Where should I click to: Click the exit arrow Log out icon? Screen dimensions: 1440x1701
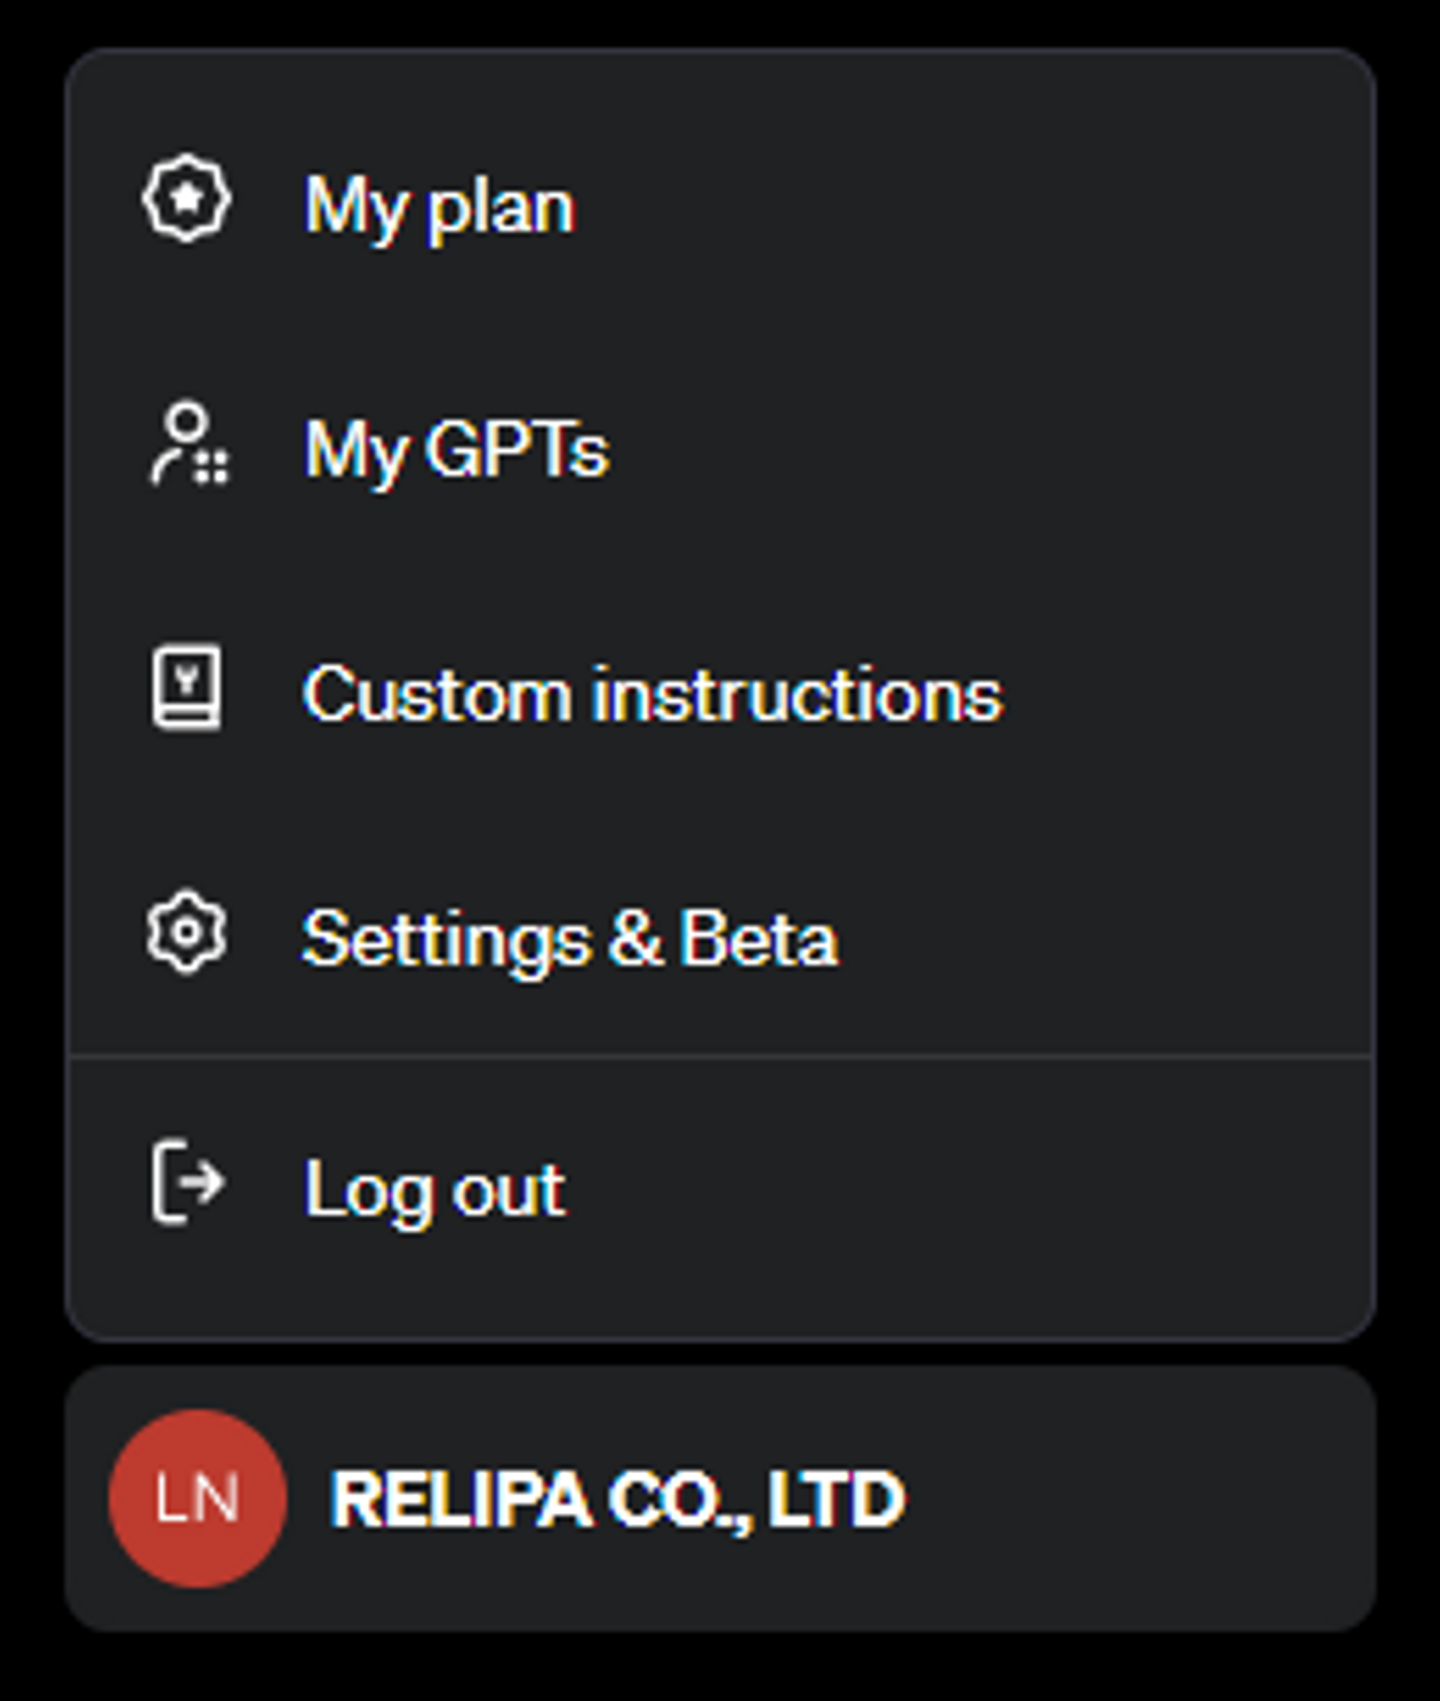(187, 1182)
